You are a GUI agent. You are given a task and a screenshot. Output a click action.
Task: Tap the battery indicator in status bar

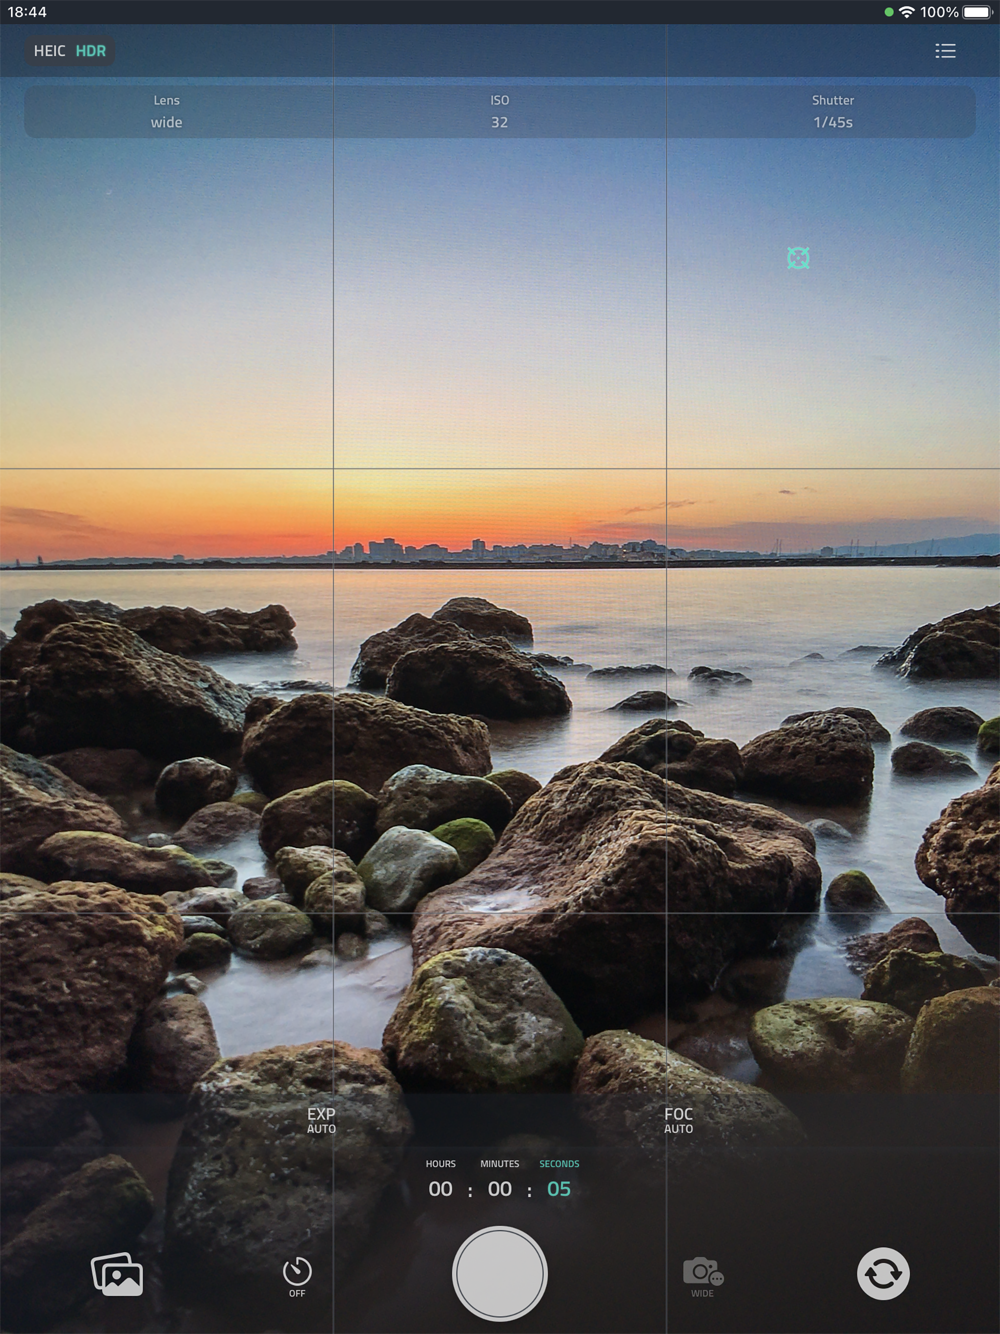977,12
